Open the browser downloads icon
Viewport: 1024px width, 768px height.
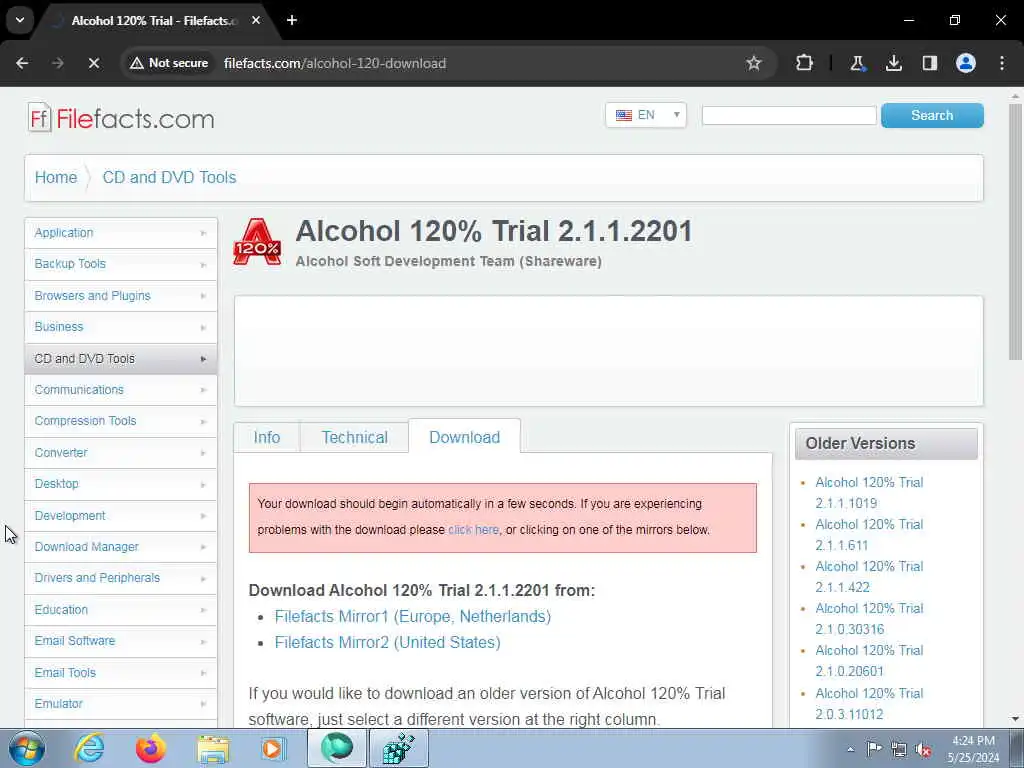[x=893, y=63]
